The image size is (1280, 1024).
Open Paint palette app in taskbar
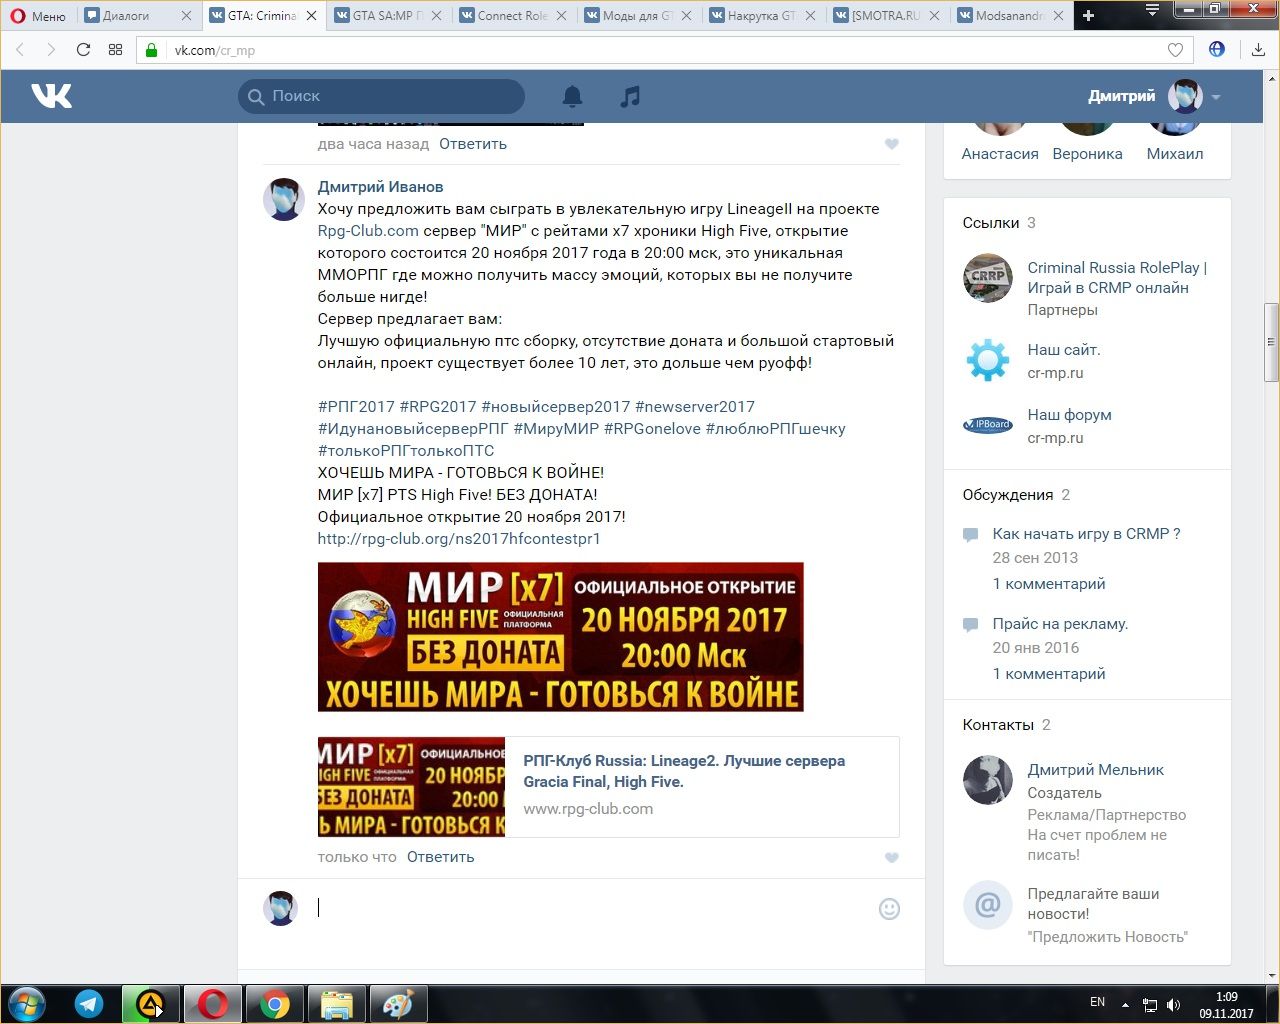click(397, 1004)
